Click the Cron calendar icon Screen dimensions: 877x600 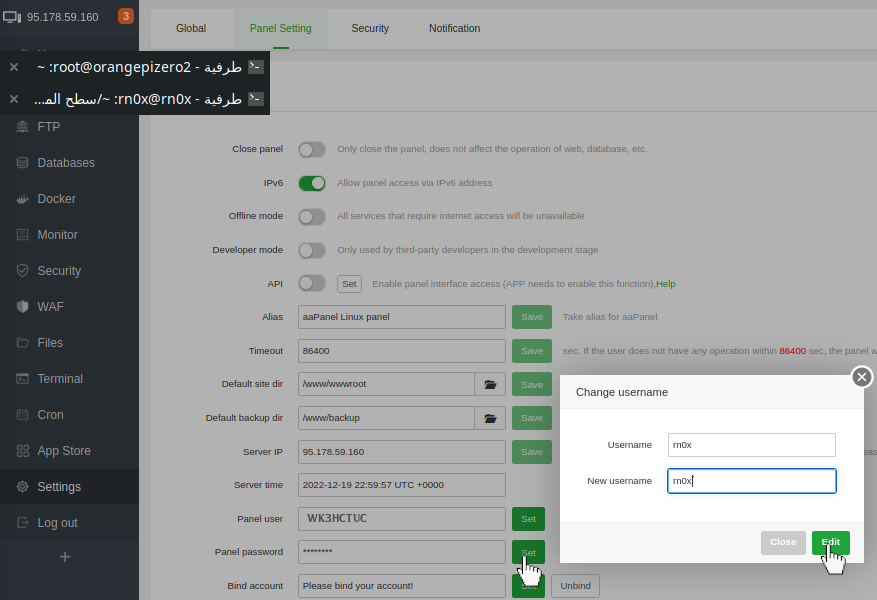[22, 415]
